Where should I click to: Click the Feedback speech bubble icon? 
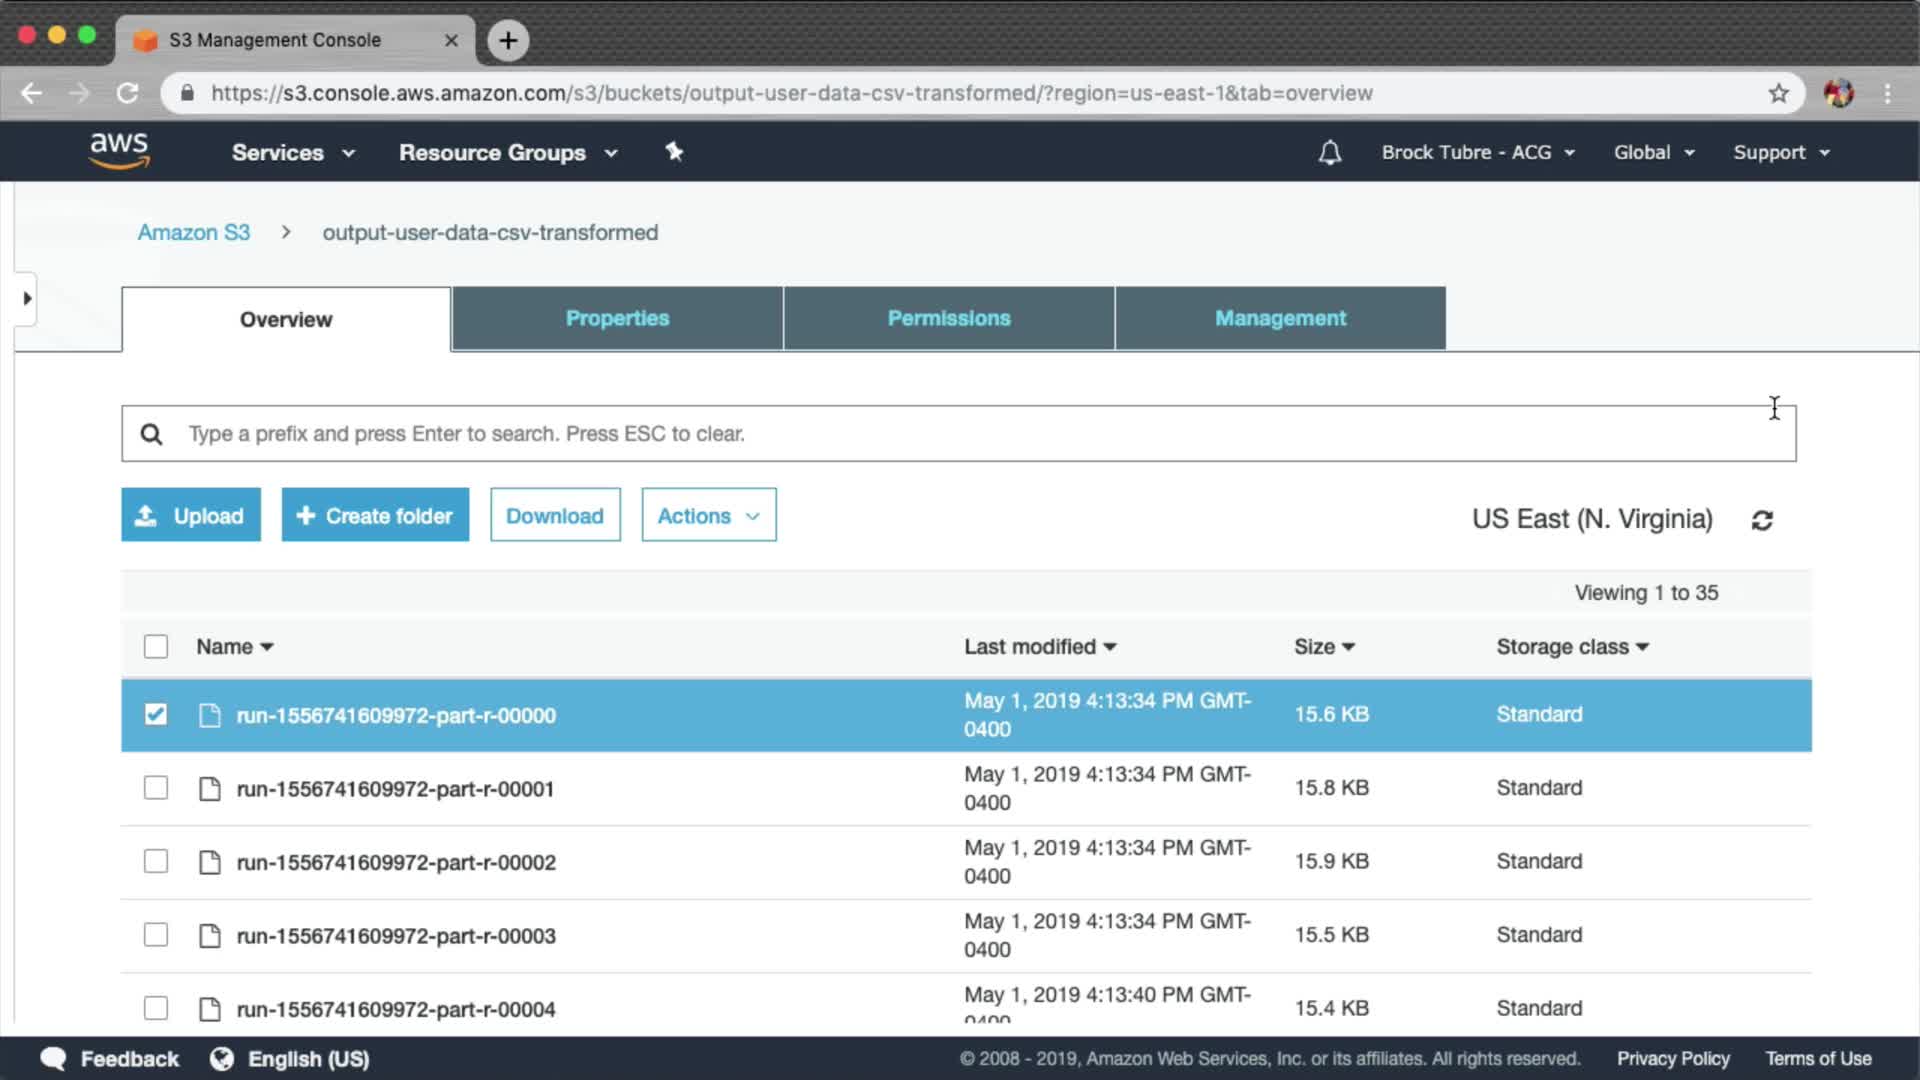pos(53,1058)
